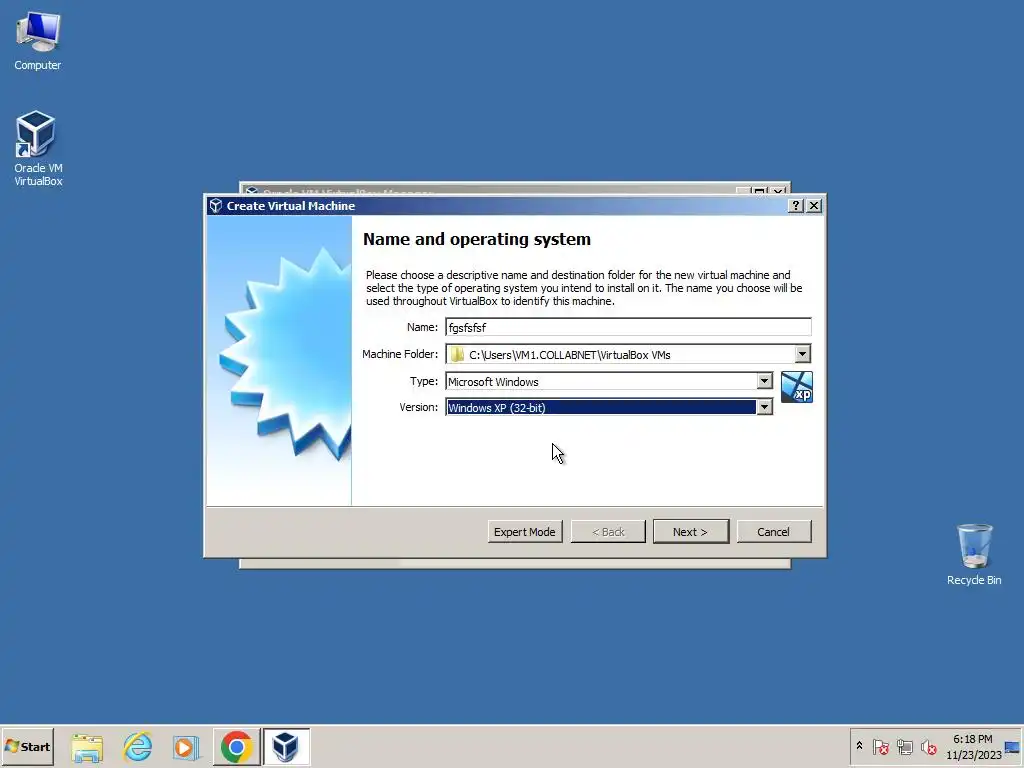This screenshot has width=1024, height=768.
Task: Open the Start menu
Action: tap(27, 746)
